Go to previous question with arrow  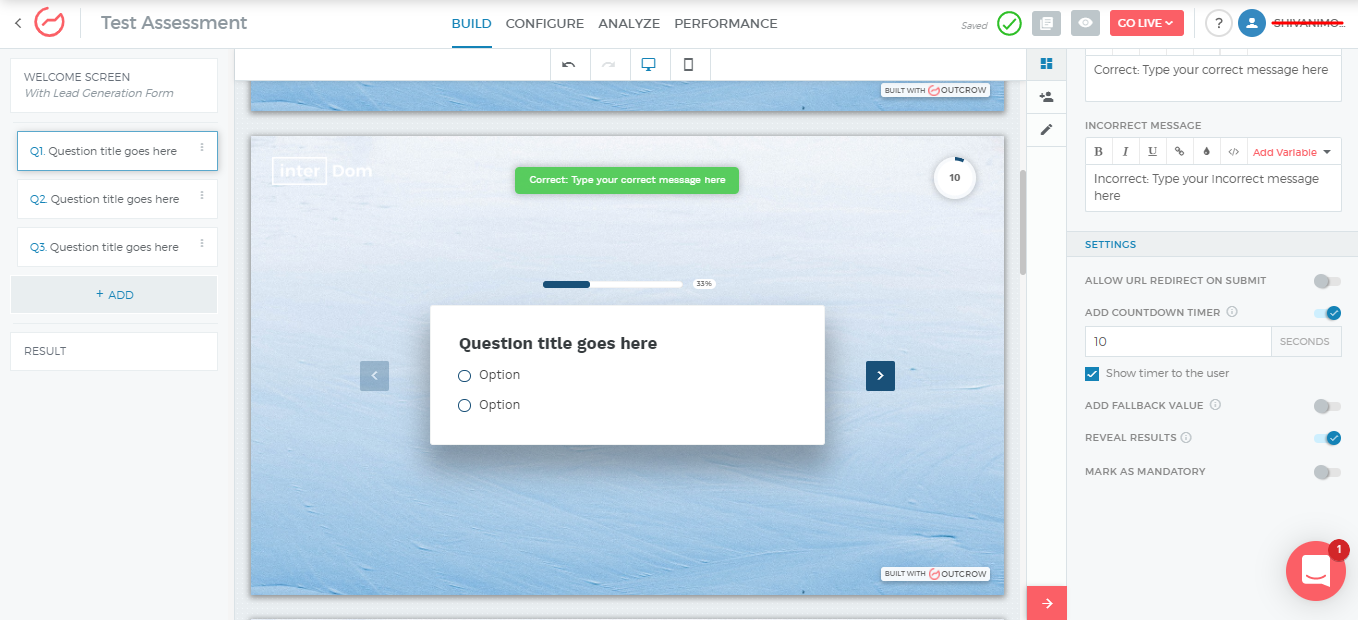click(x=374, y=376)
